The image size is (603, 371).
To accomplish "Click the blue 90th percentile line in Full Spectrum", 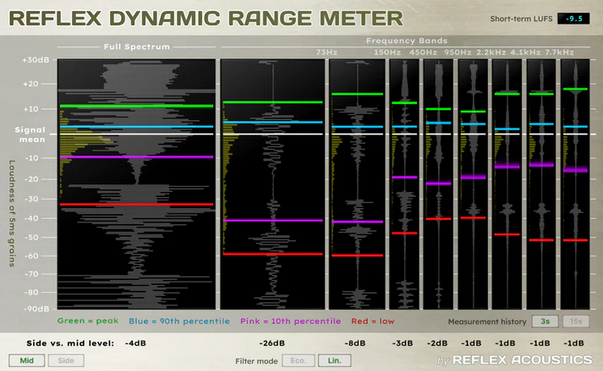I will tap(136, 126).
